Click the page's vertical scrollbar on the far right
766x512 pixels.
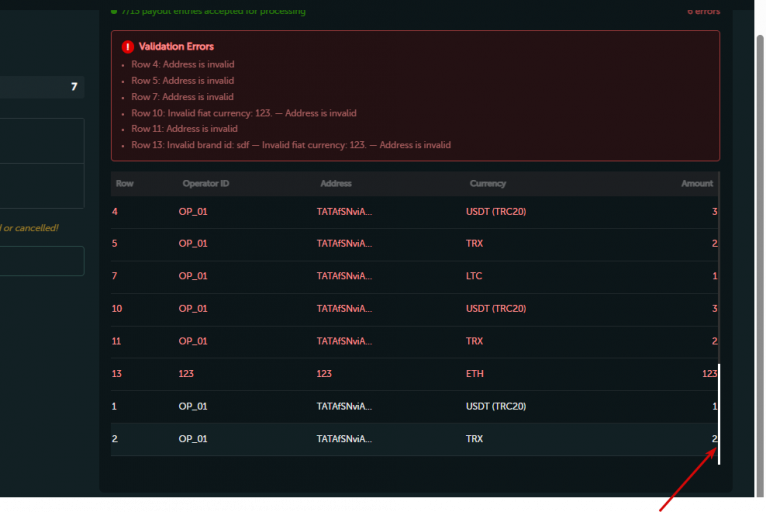point(760,266)
